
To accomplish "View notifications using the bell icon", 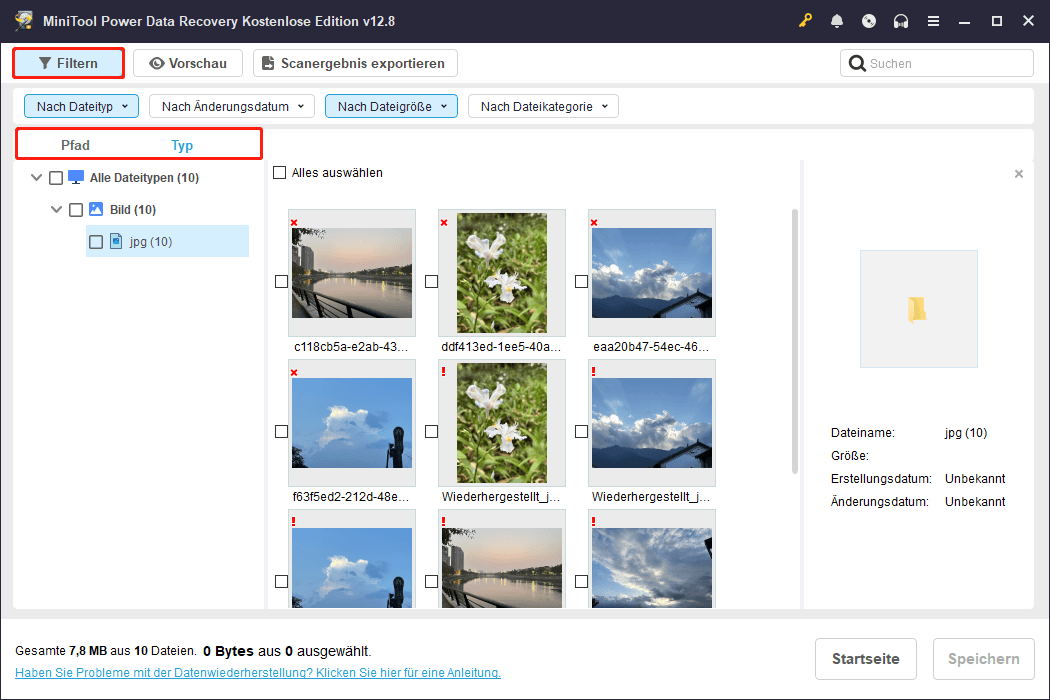I will (x=837, y=20).
